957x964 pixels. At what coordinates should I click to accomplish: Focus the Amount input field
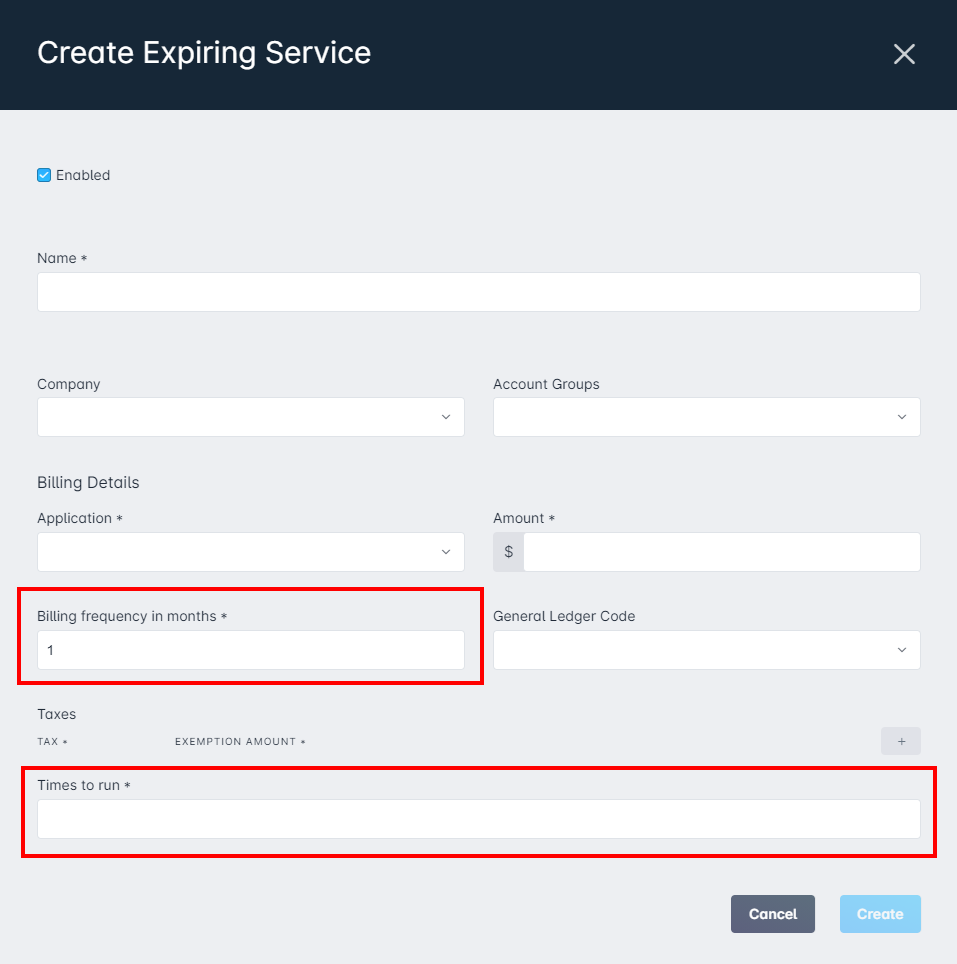tap(722, 551)
